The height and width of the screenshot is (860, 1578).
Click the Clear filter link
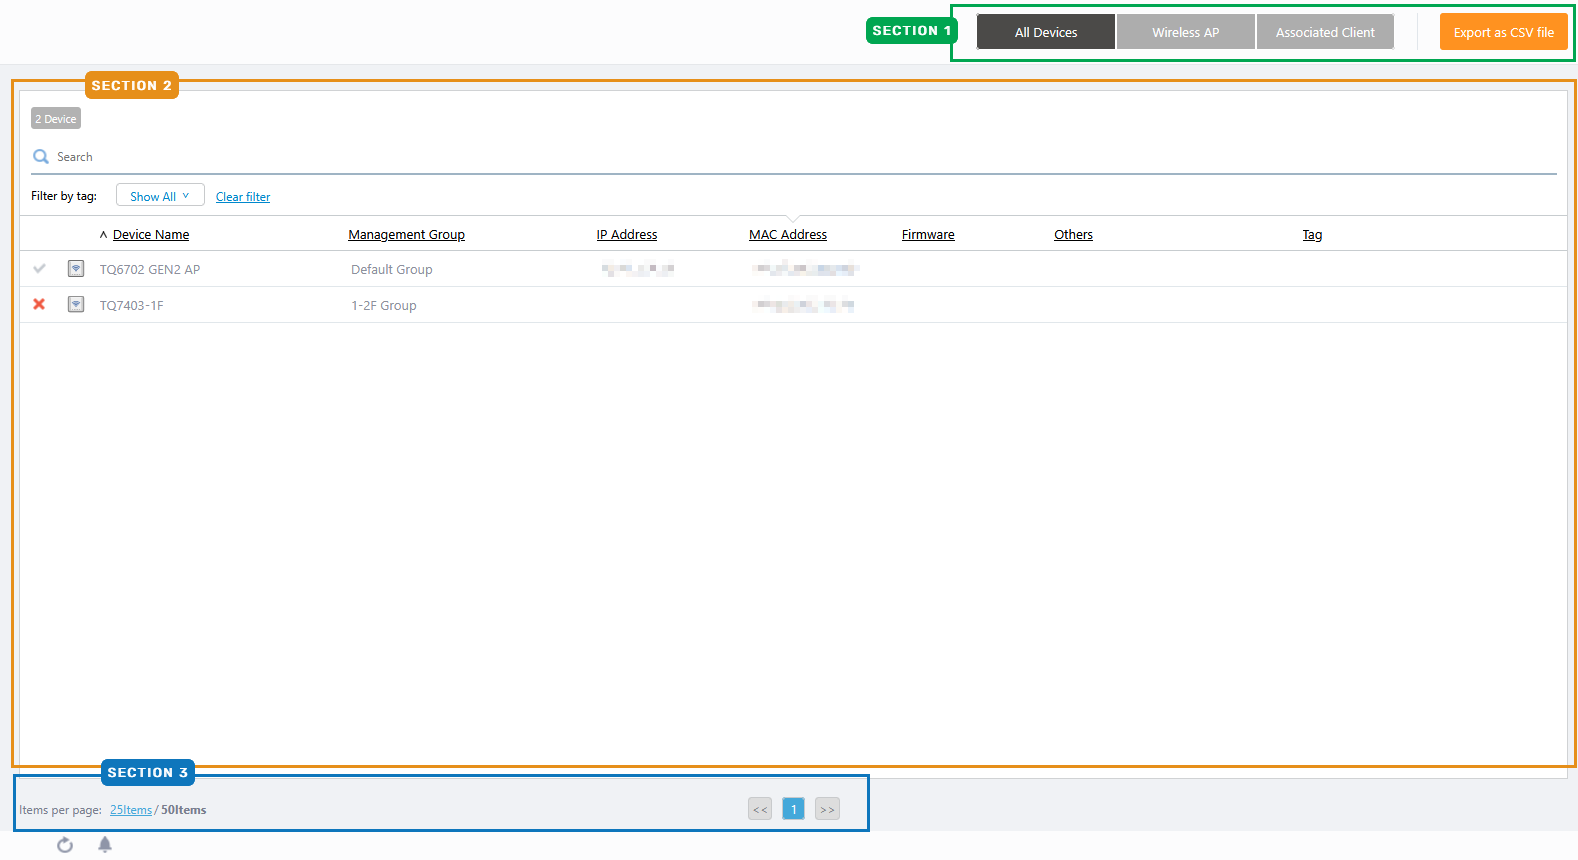click(243, 197)
